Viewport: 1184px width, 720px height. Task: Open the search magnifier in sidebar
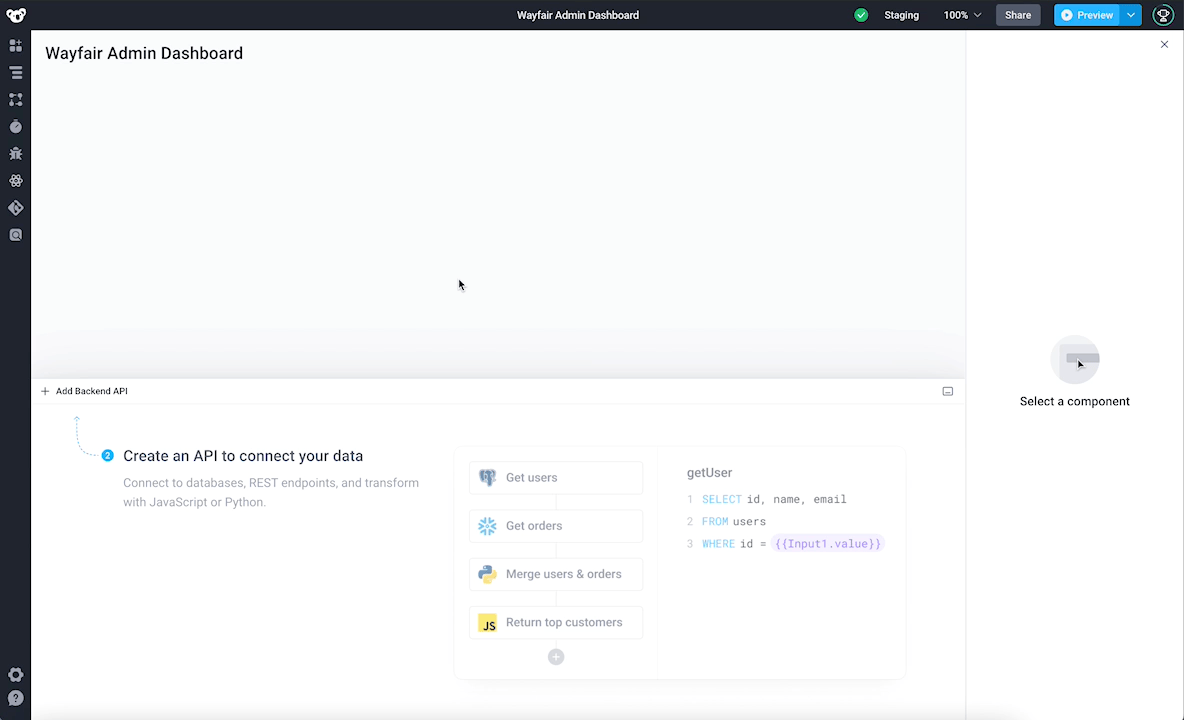click(x=16, y=235)
